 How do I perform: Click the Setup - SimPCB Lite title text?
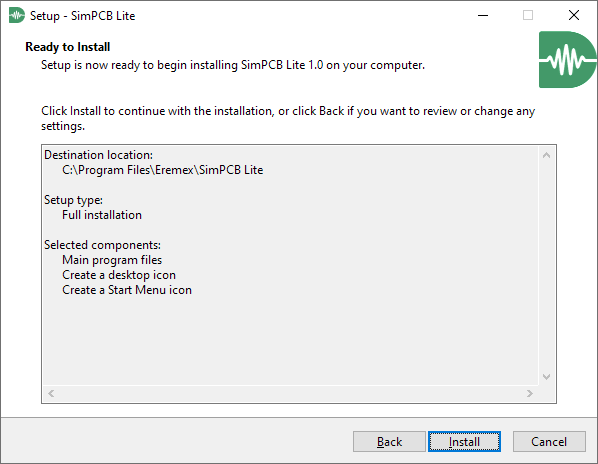click(82, 16)
